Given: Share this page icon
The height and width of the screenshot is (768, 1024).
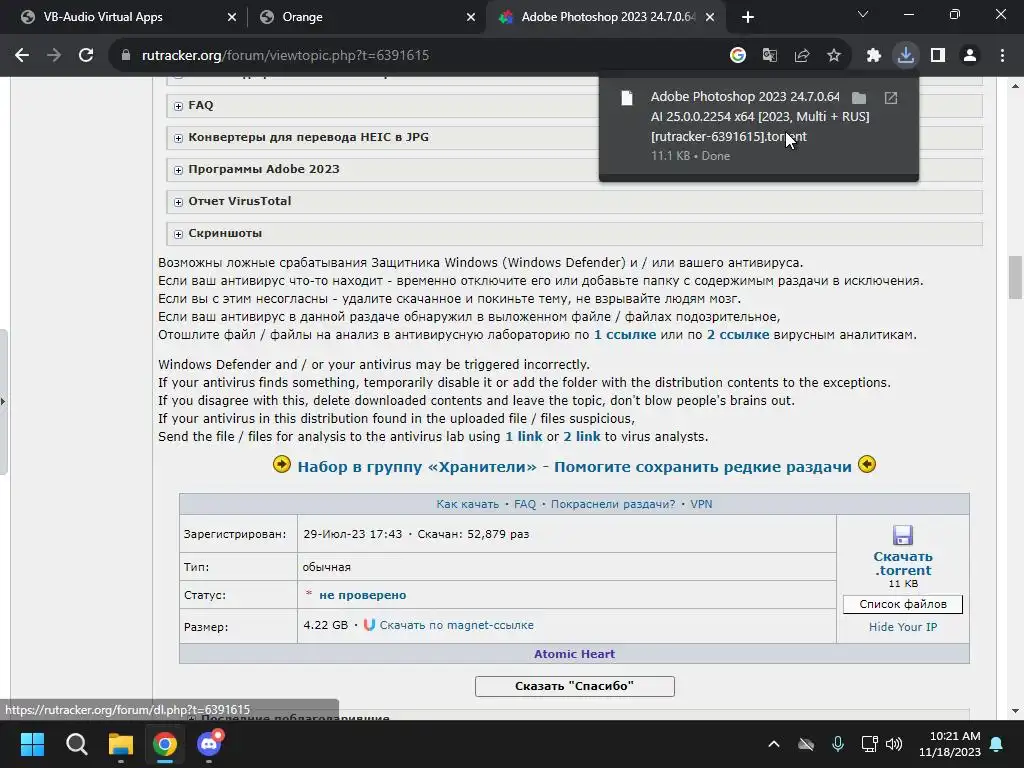Looking at the screenshot, I should [x=802, y=56].
